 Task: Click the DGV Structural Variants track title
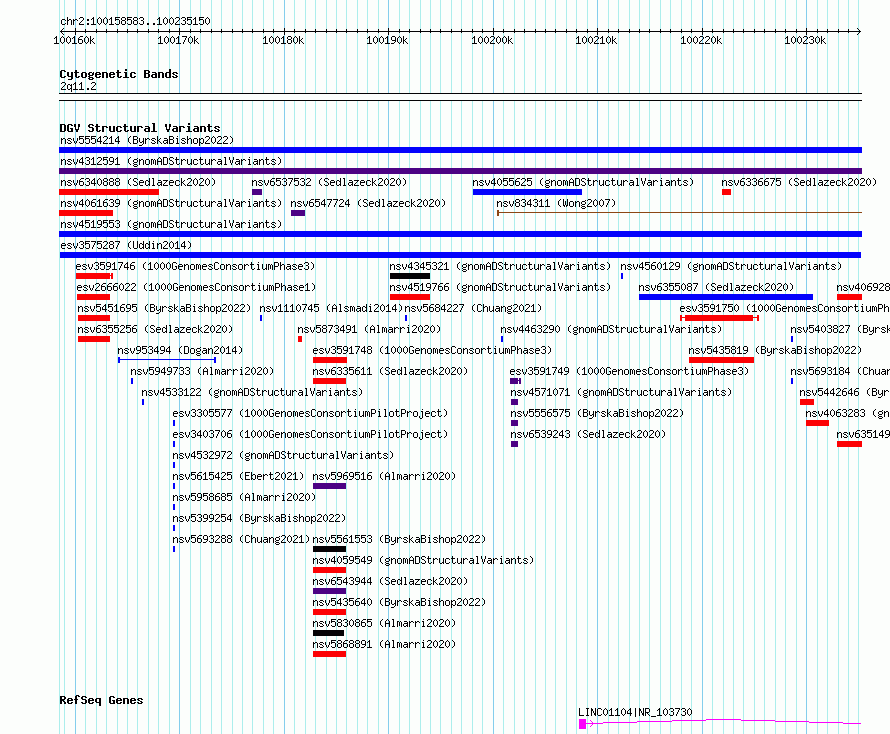[140, 128]
